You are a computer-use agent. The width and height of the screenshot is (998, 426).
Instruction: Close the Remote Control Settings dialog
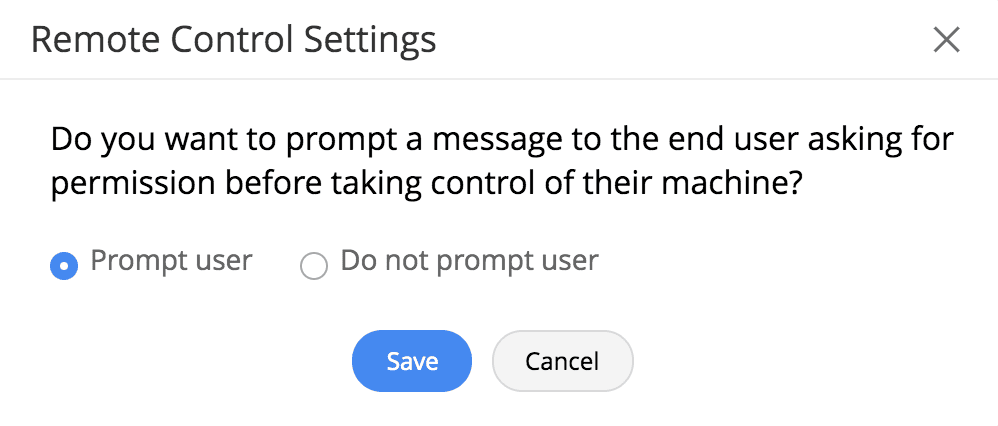pos(945,40)
